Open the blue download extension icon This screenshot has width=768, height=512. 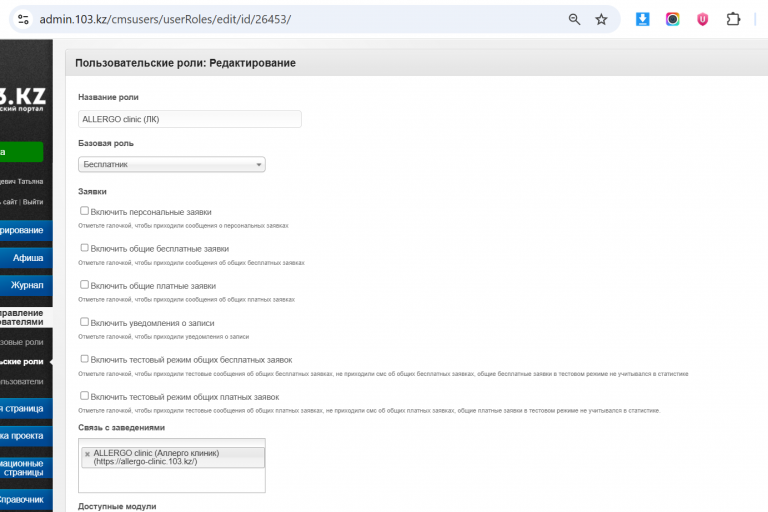pos(642,19)
